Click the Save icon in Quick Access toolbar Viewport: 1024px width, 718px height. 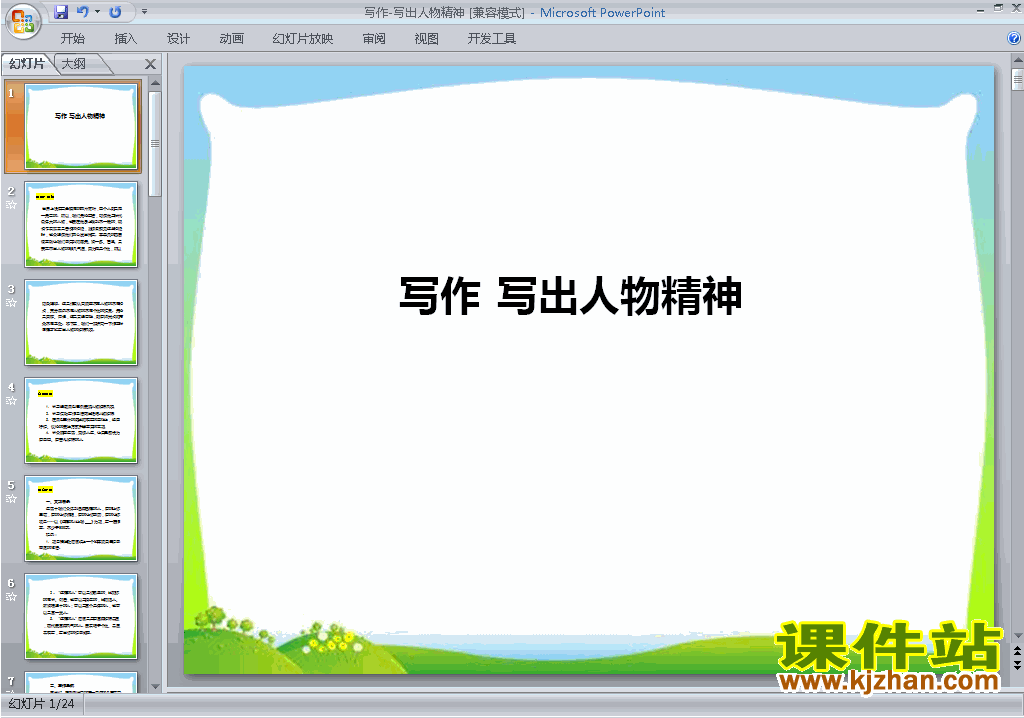pos(61,12)
